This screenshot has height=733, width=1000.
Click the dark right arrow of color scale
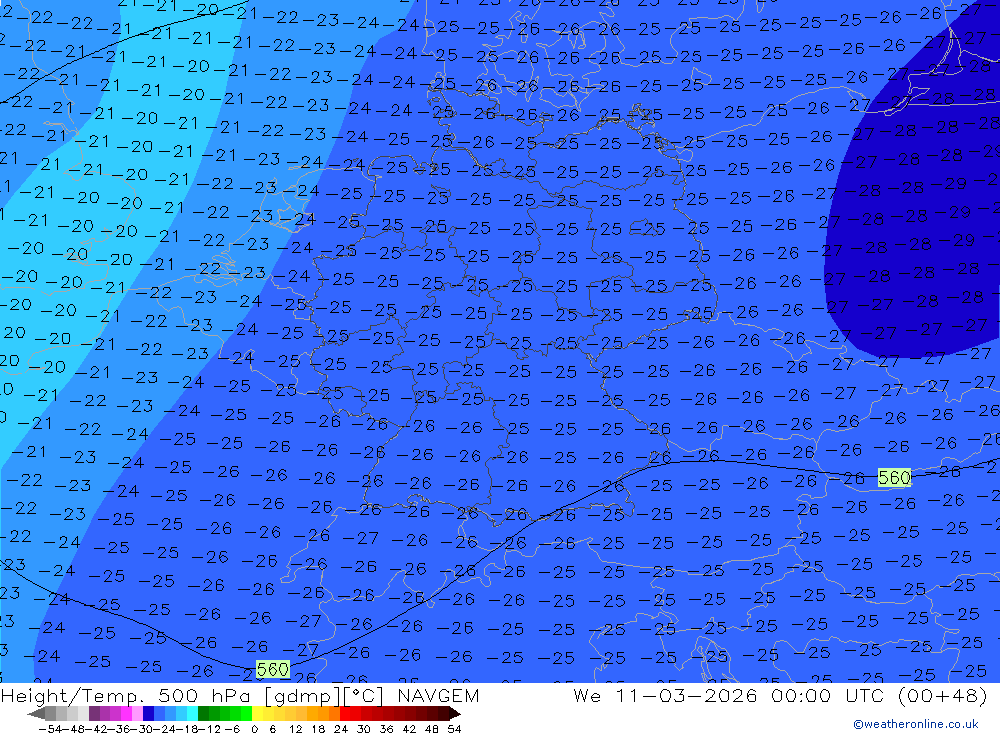coord(455,714)
